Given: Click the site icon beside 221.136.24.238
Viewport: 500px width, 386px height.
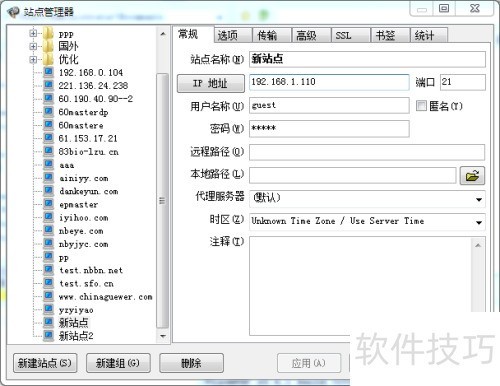Looking at the screenshot, I should point(49,85).
